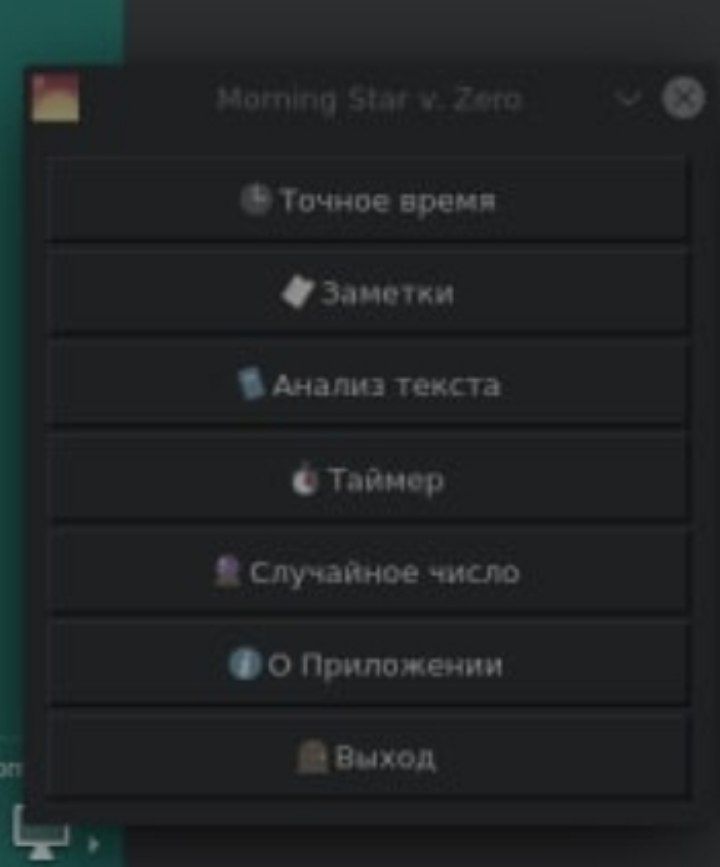Click the crystal ball icon for Случайное число
Image resolution: width=720 pixels, height=867 pixels.
coord(227,572)
